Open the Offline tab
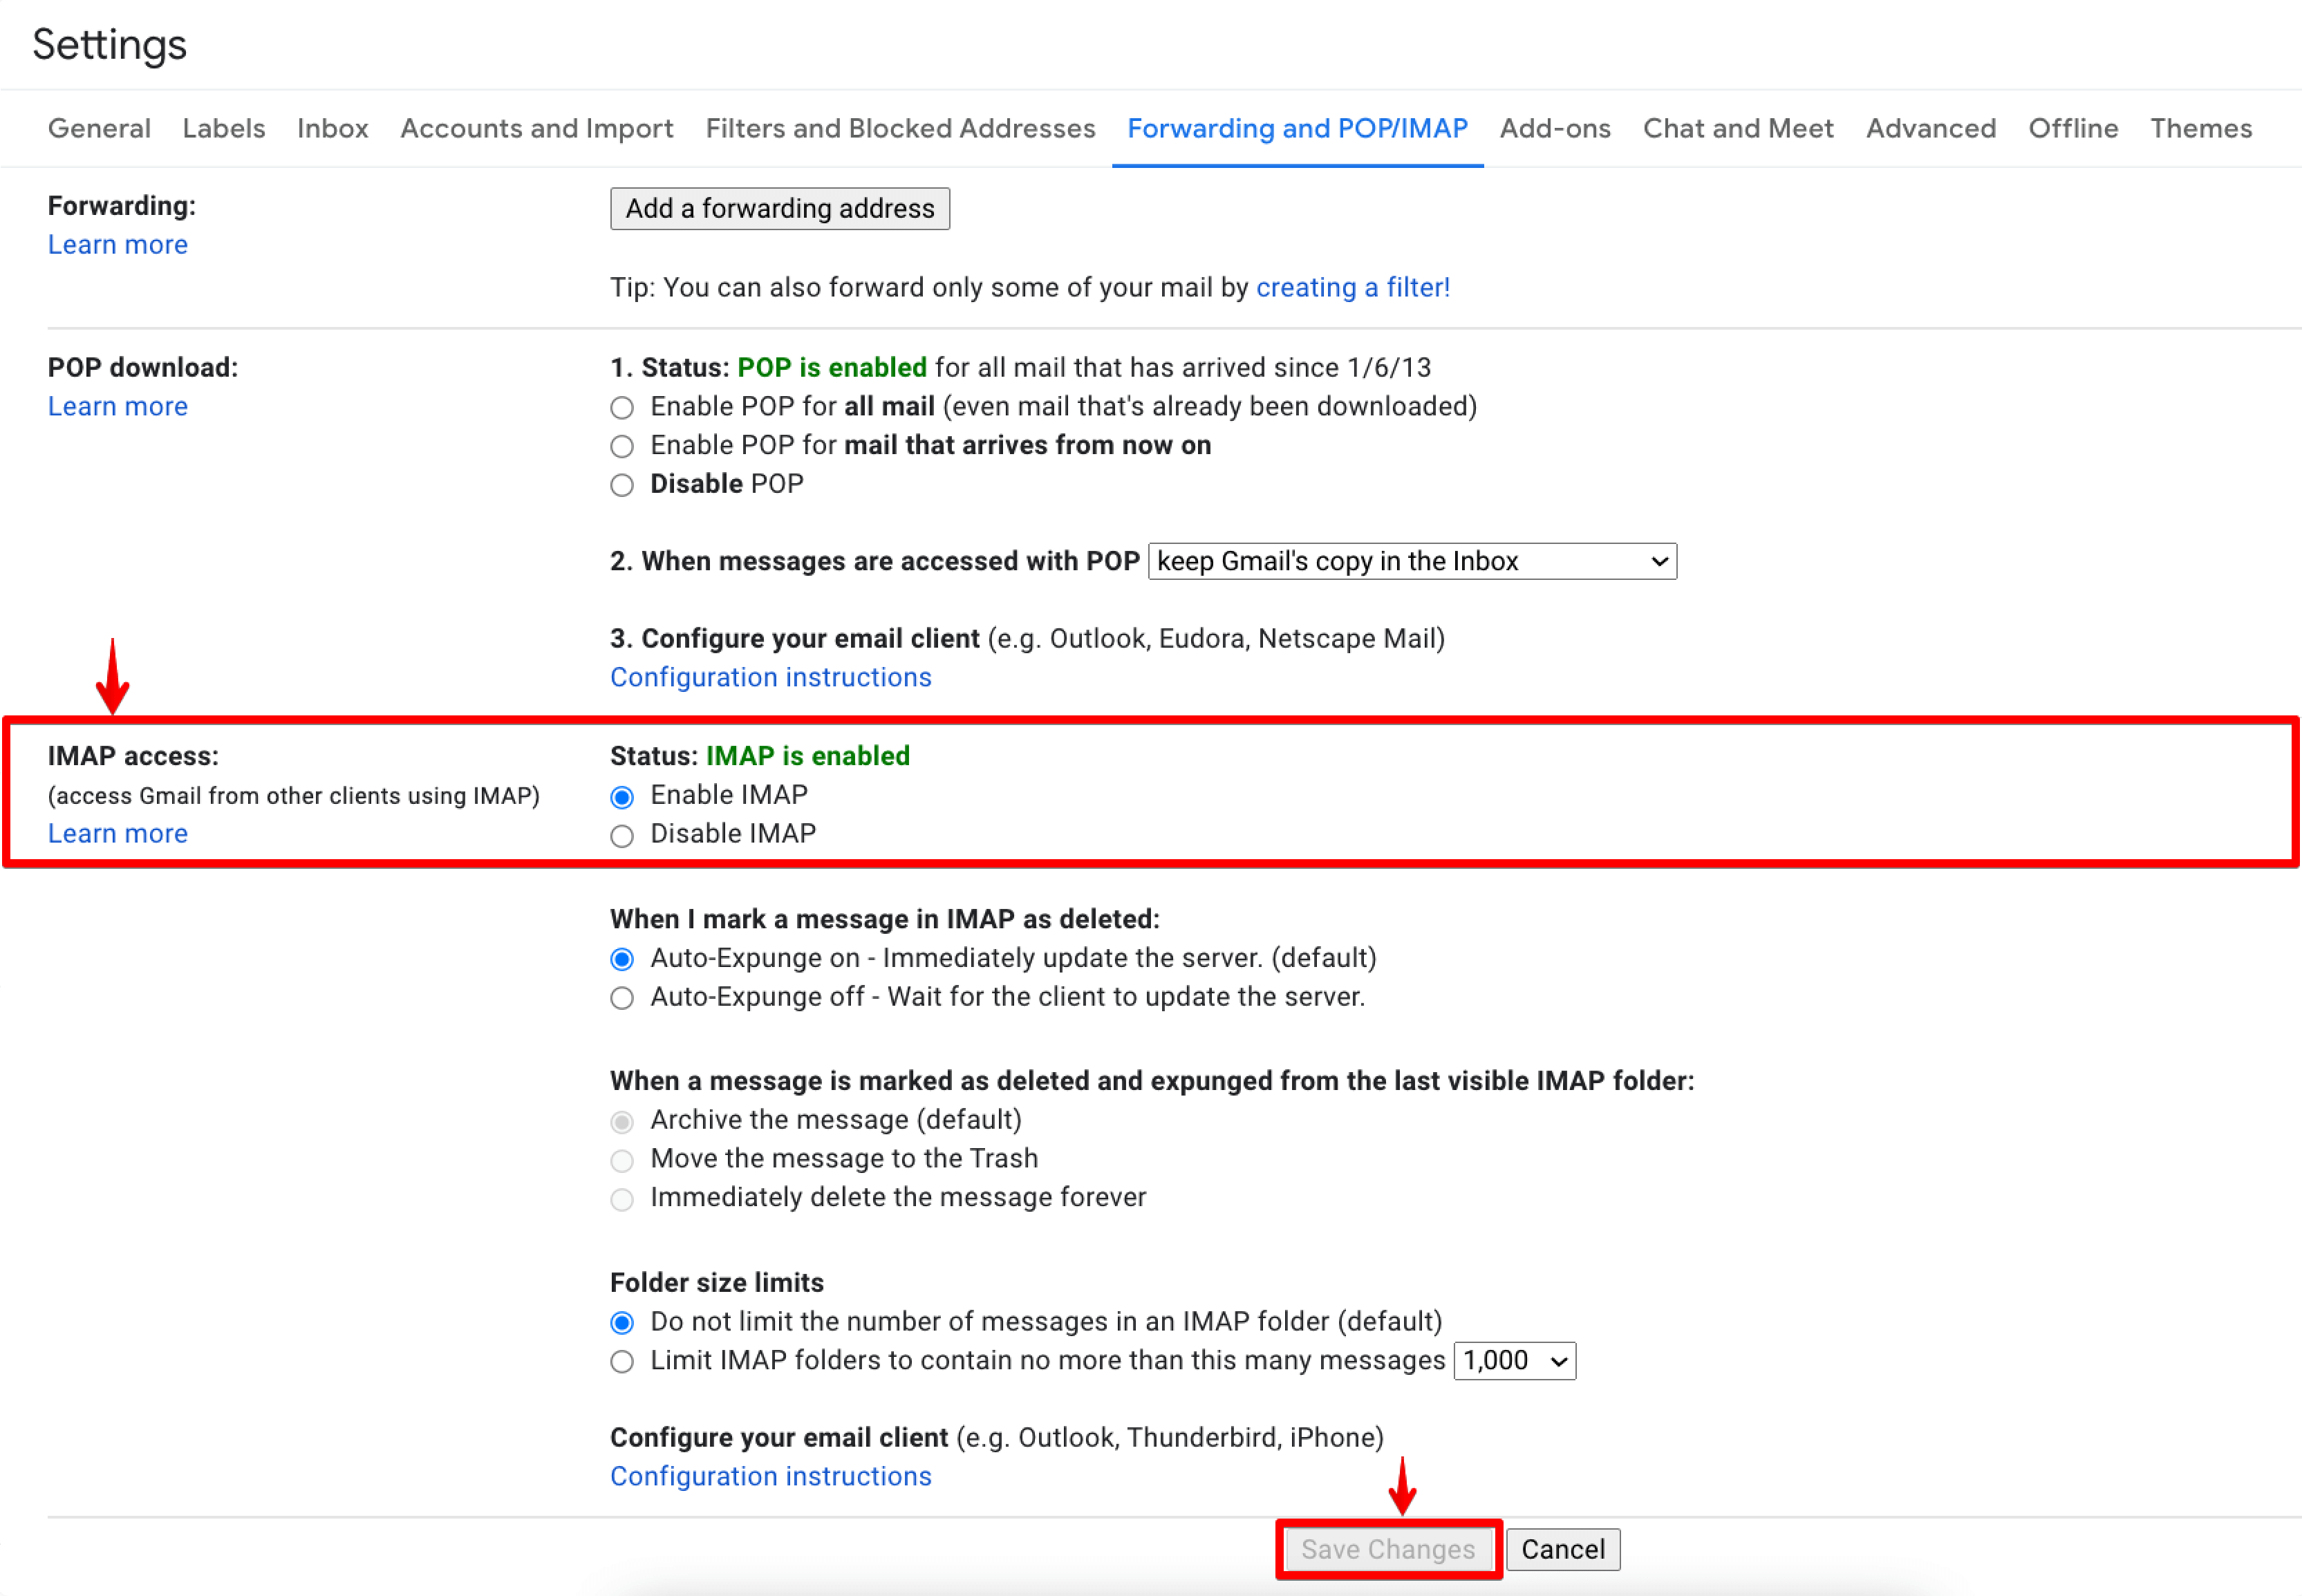 coord(2073,128)
